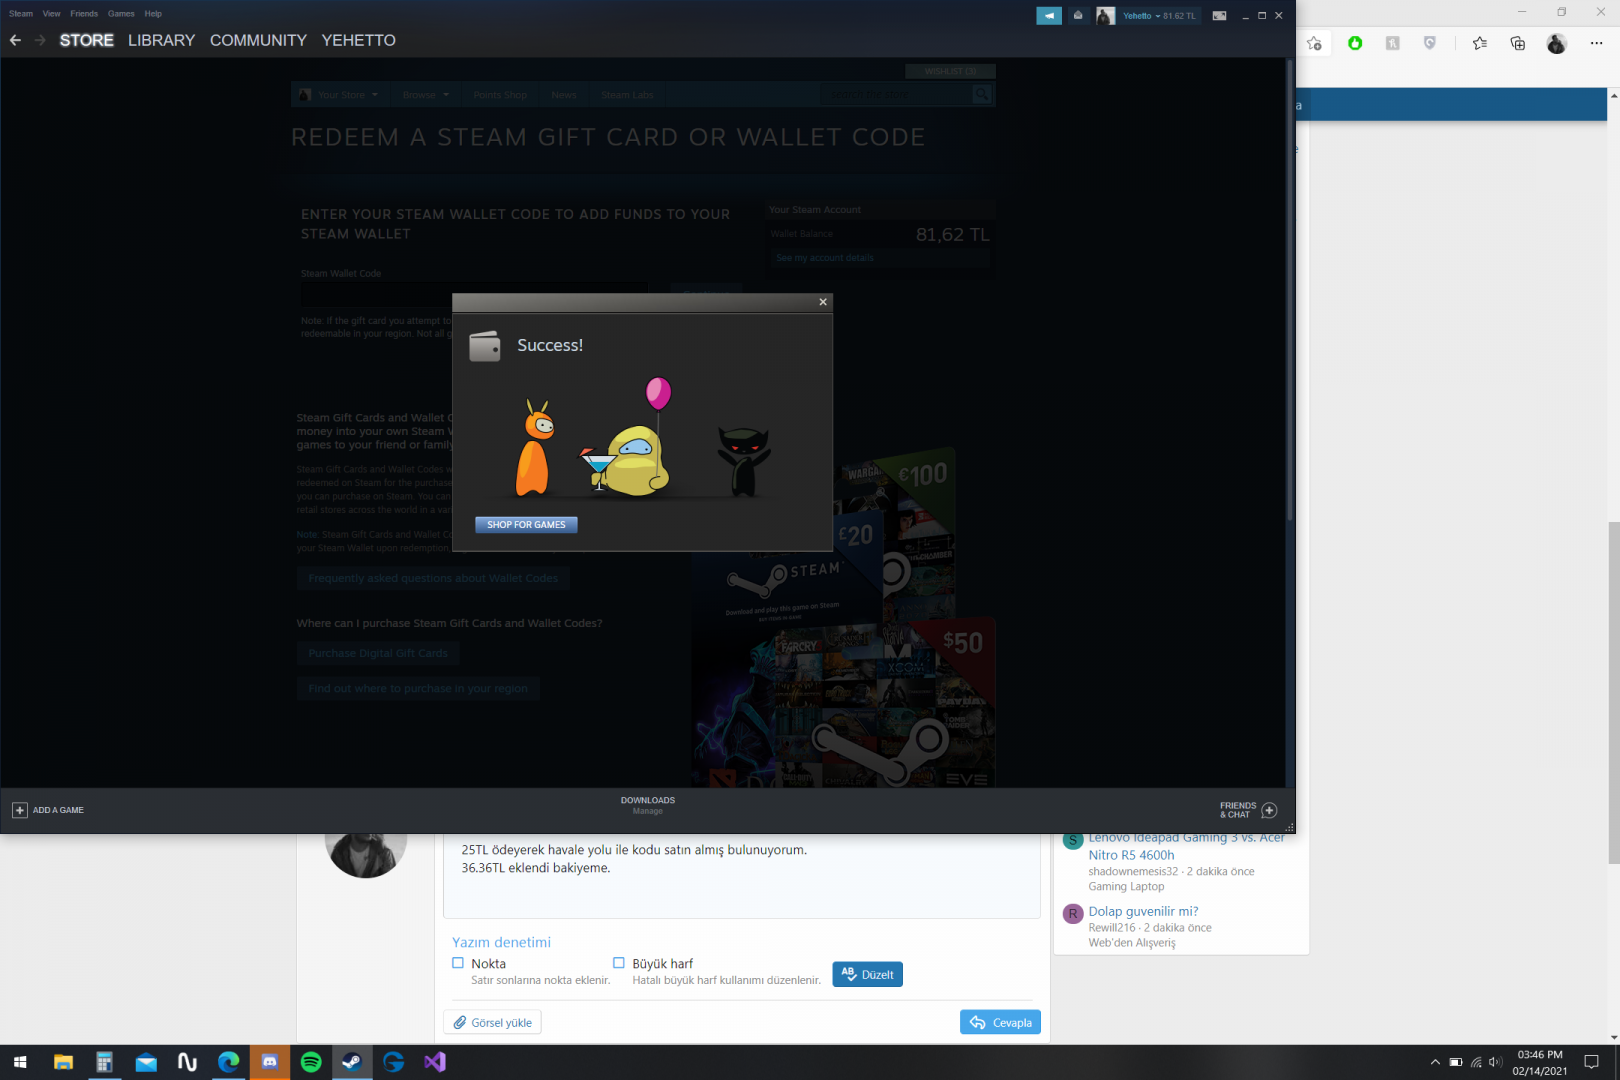Click the Microsoft Edge taskbar icon
This screenshot has height=1080, width=1620.
coord(229,1062)
